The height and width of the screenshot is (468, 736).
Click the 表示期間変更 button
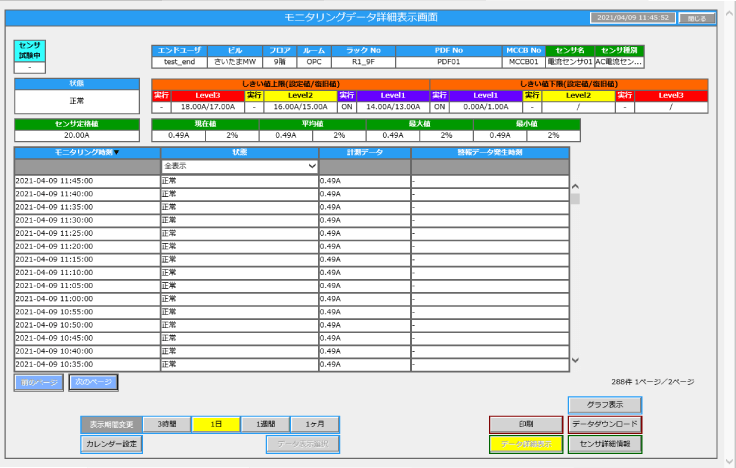pyautogui.click(x=111, y=424)
